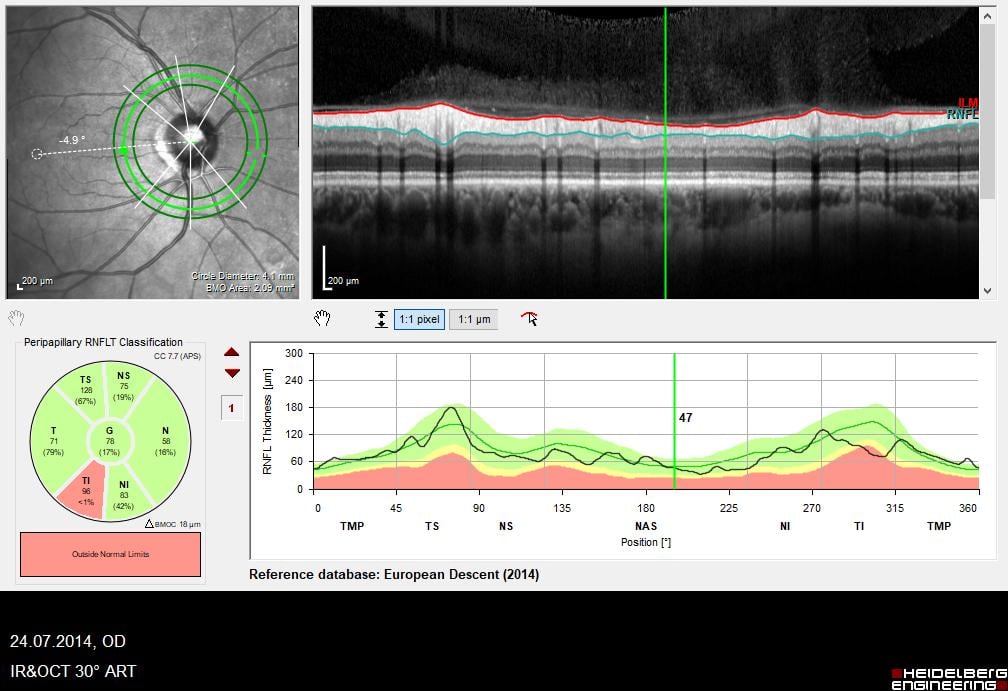Select the central G sector in the chart
This screenshot has width=1008, height=691.
[111, 440]
